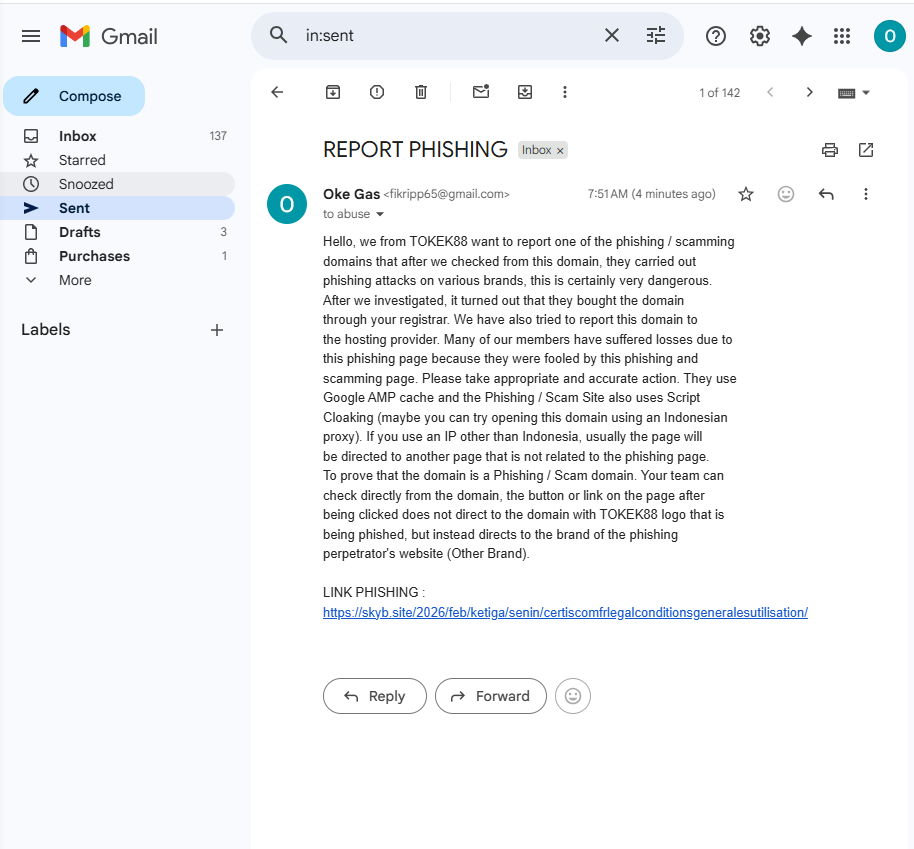The image size is (914, 849).
Task: Click the Compose button
Action: pyautogui.click(x=74, y=96)
